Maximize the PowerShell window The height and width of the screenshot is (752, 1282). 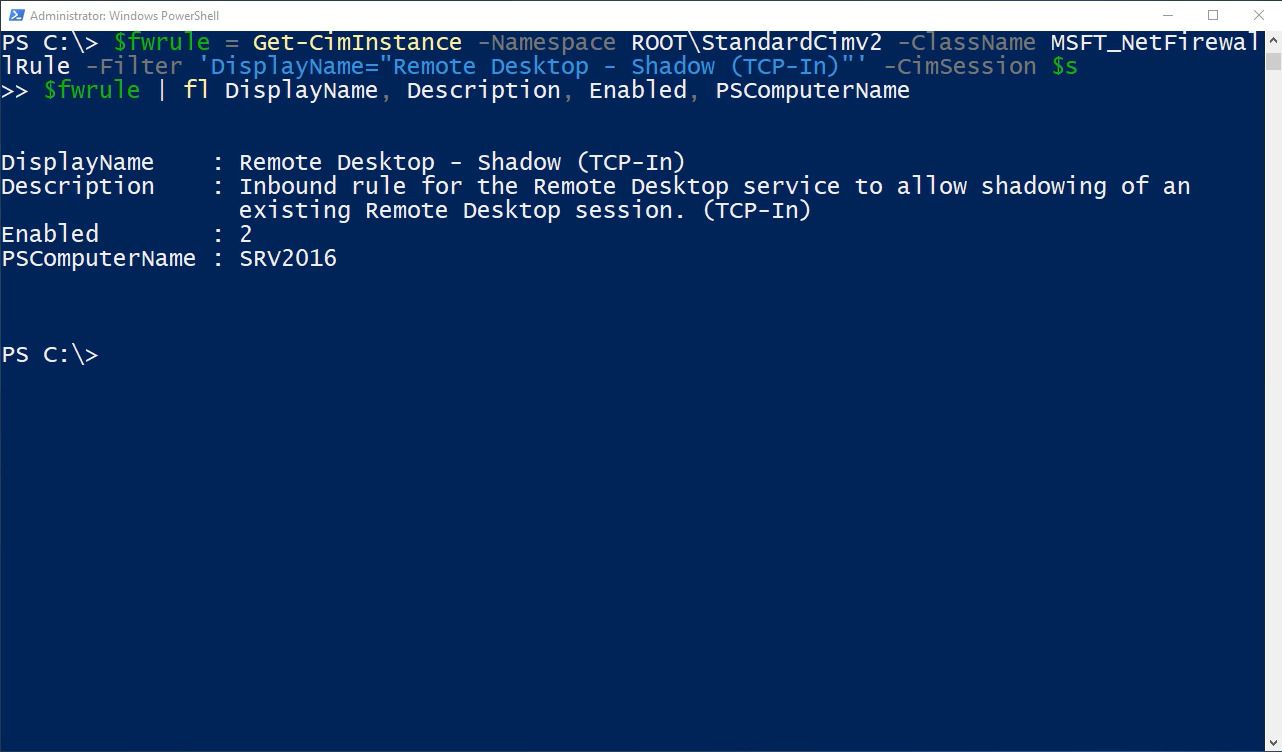[x=1213, y=15]
